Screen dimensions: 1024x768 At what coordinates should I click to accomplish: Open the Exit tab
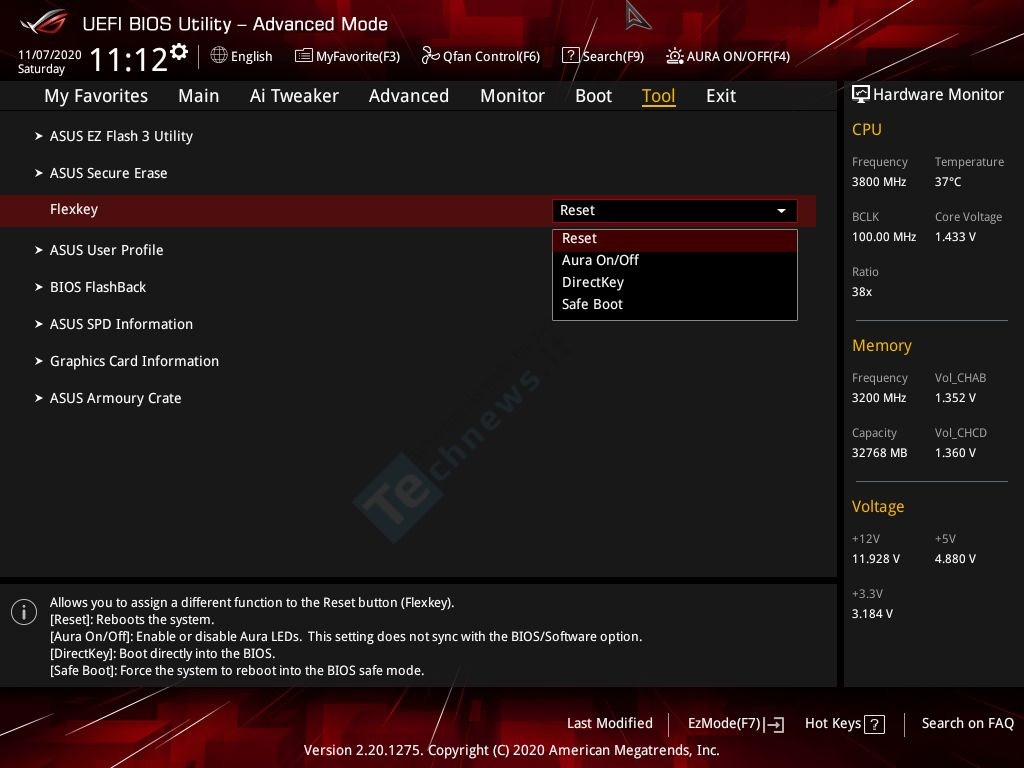(721, 96)
